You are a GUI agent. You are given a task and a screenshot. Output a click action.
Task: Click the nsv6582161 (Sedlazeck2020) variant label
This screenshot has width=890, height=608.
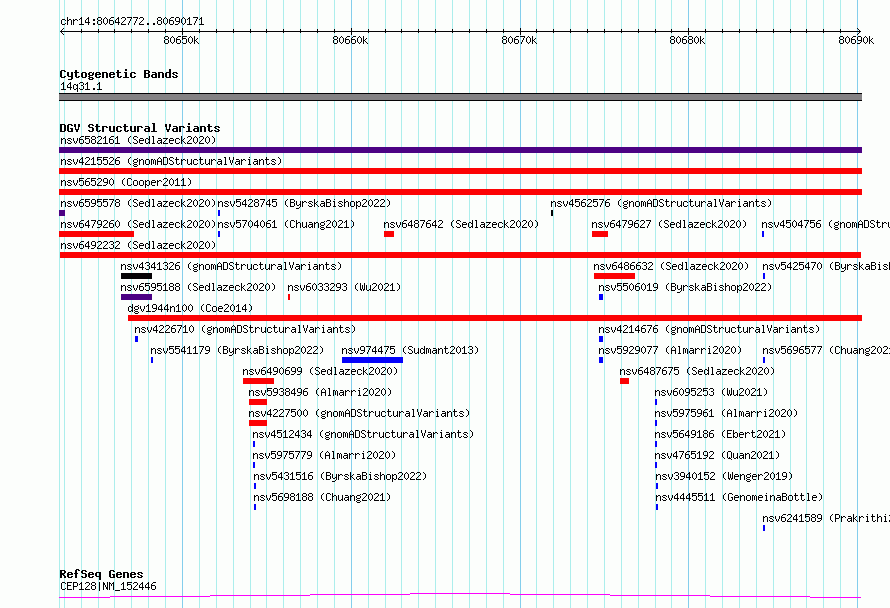138,140
